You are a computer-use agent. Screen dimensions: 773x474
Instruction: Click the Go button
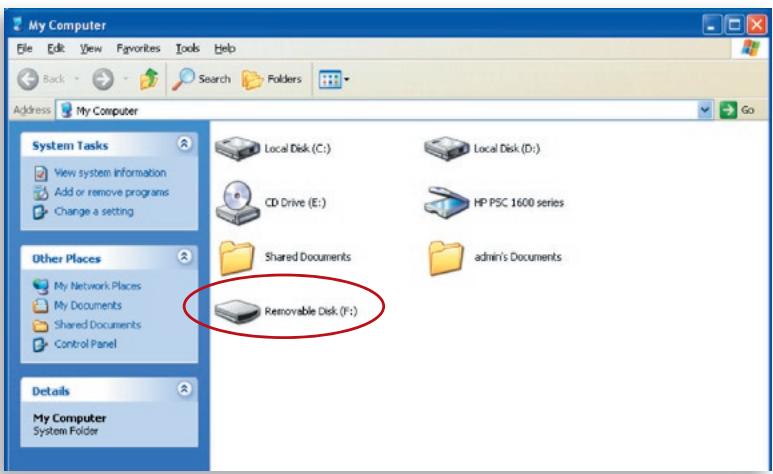pos(737,110)
